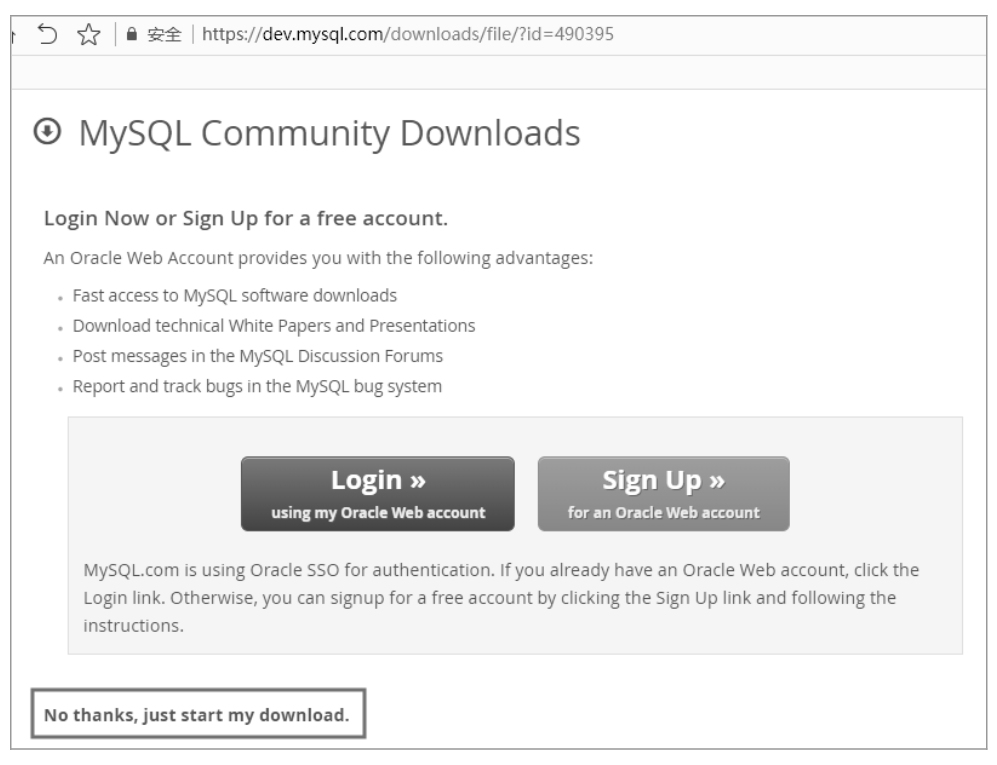This screenshot has height=765, width=997.
Task: Click the padlock security icon
Action: click(x=130, y=34)
